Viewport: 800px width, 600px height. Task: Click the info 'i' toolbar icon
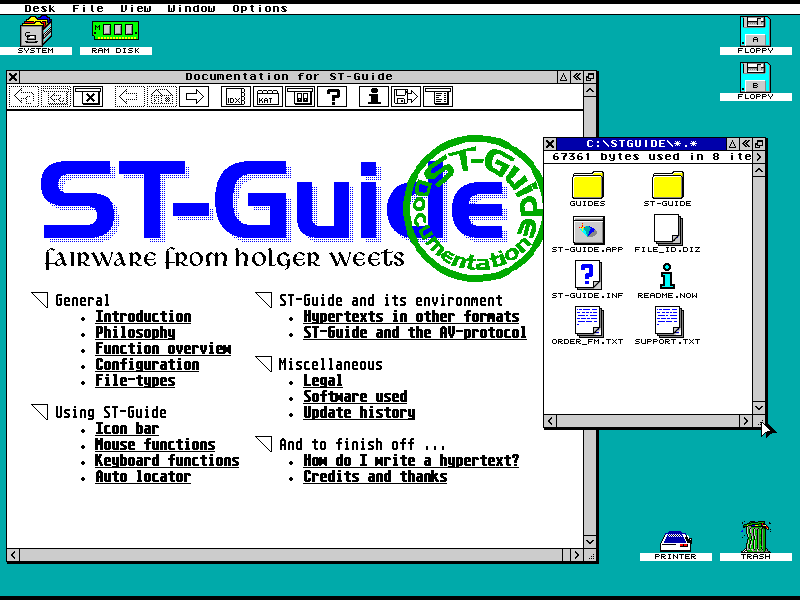(375, 97)
